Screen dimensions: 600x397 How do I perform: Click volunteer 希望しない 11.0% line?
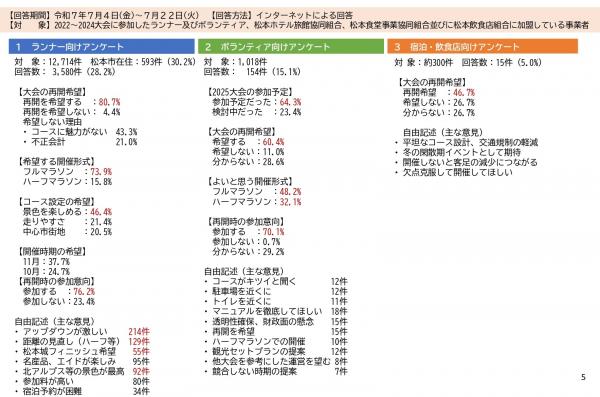coord(248,152)
